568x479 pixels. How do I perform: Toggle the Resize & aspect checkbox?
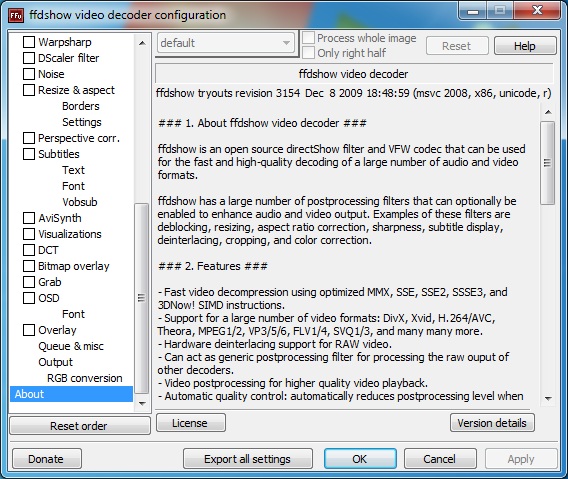click(29, 90)
